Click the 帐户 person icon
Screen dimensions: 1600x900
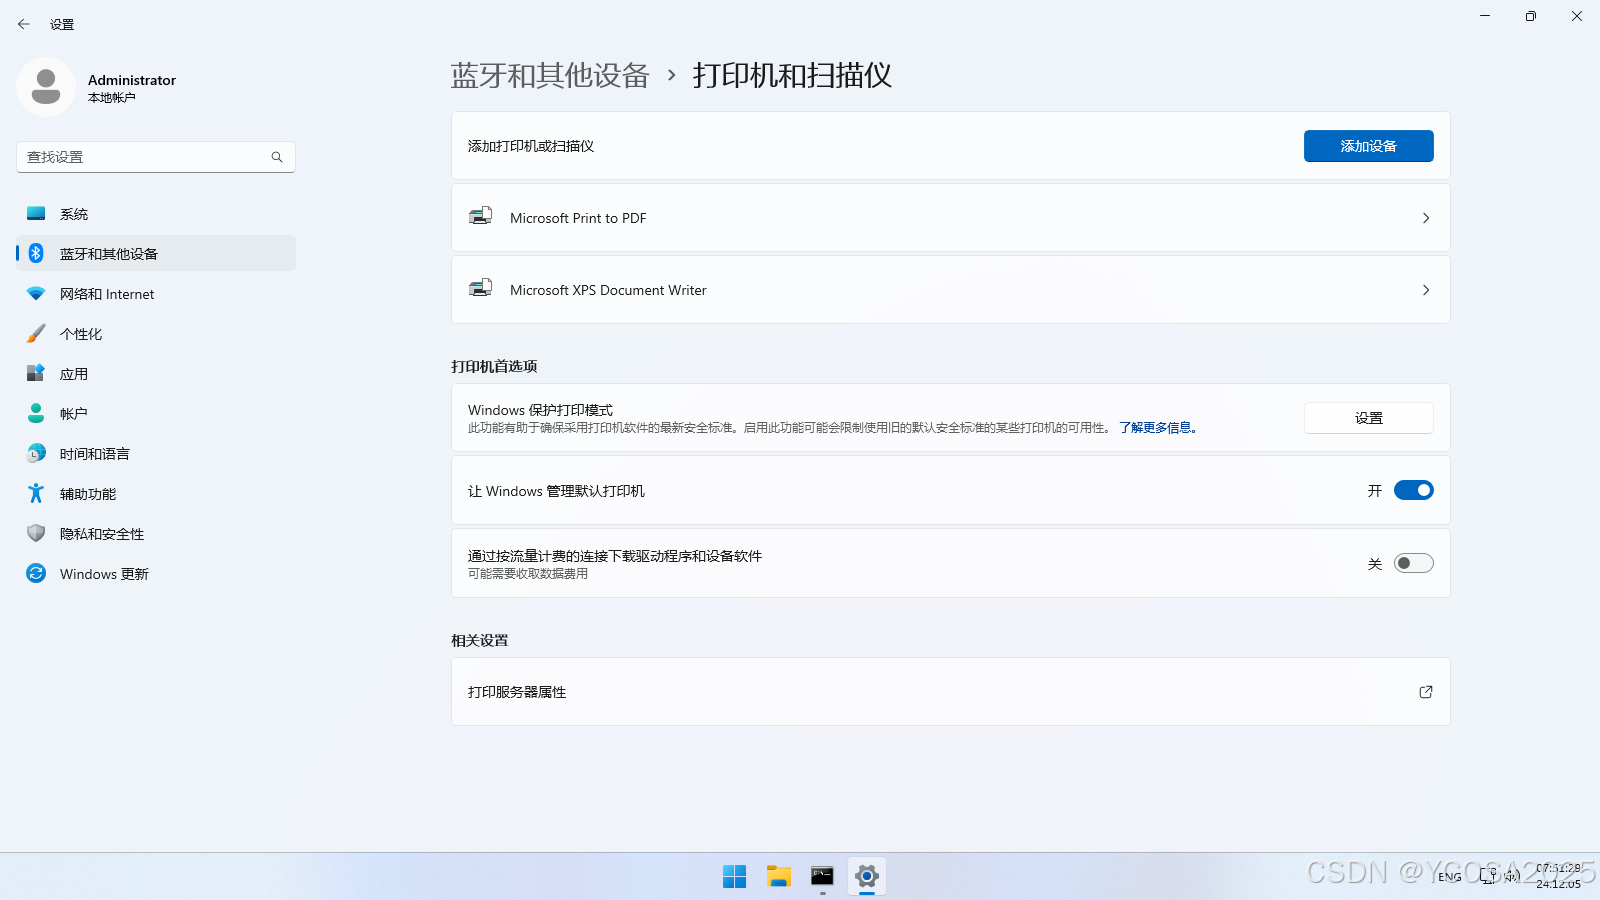(36, 413)
